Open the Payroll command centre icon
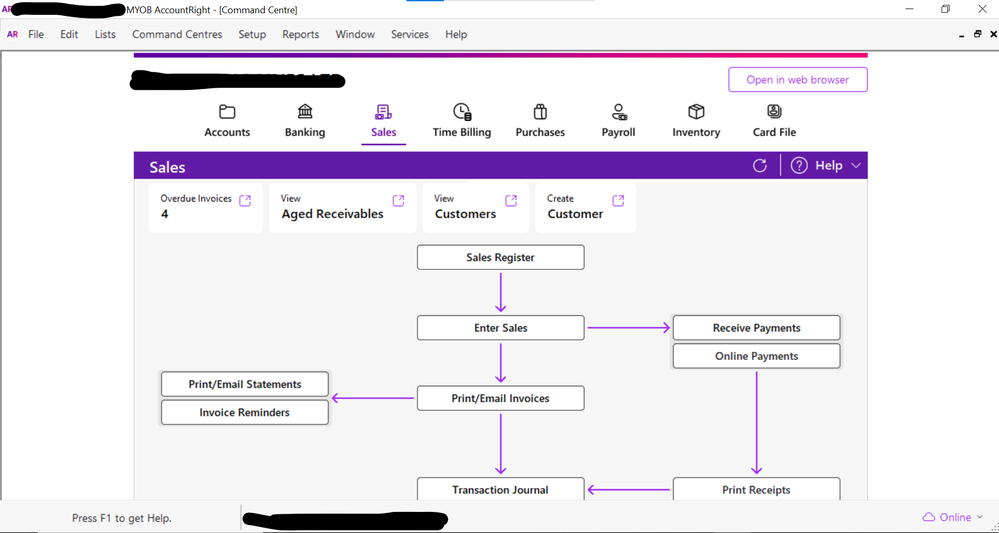Viewport: 999px width, 533px height. [618, 112]
